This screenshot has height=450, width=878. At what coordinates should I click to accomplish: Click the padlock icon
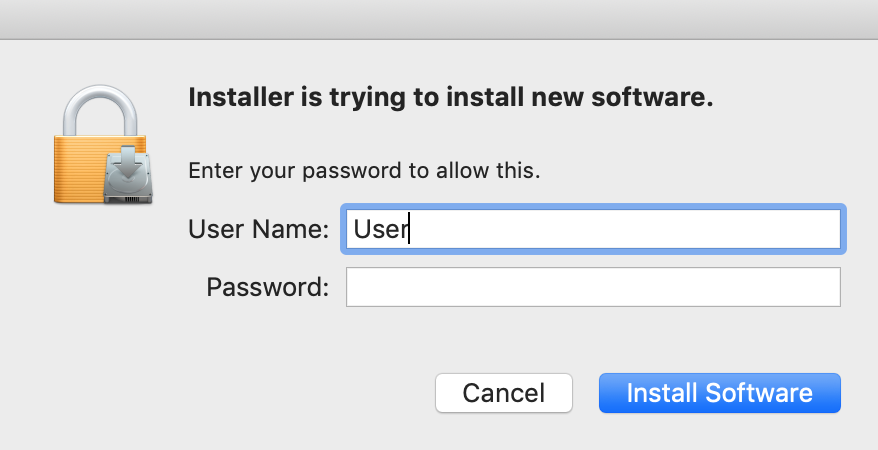point(101,145)
